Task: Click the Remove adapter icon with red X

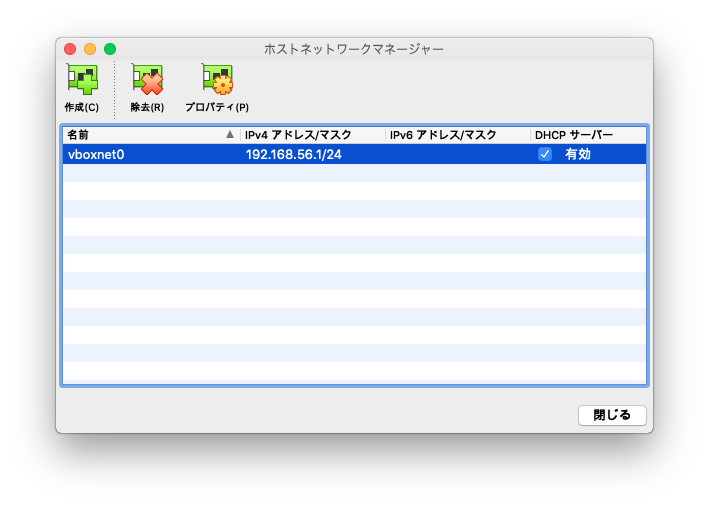Action: pos(148,80)
